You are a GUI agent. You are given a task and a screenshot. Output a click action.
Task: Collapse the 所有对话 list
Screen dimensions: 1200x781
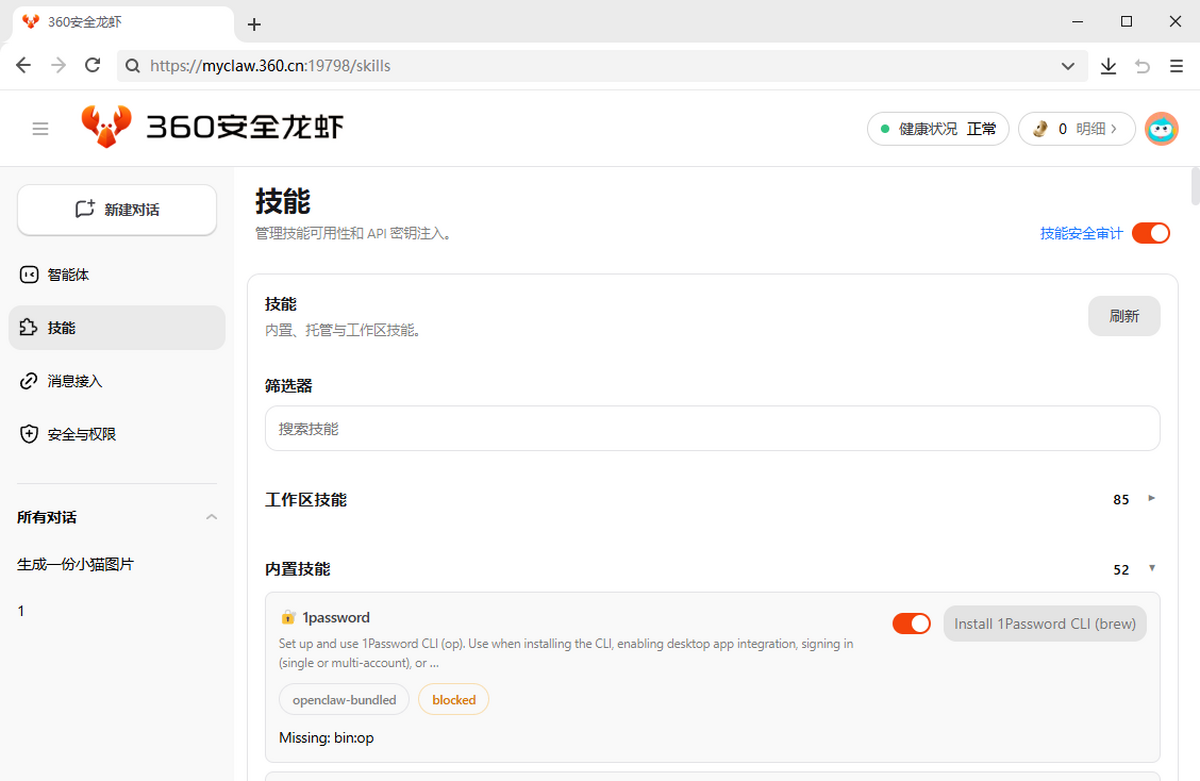(211, 517)
